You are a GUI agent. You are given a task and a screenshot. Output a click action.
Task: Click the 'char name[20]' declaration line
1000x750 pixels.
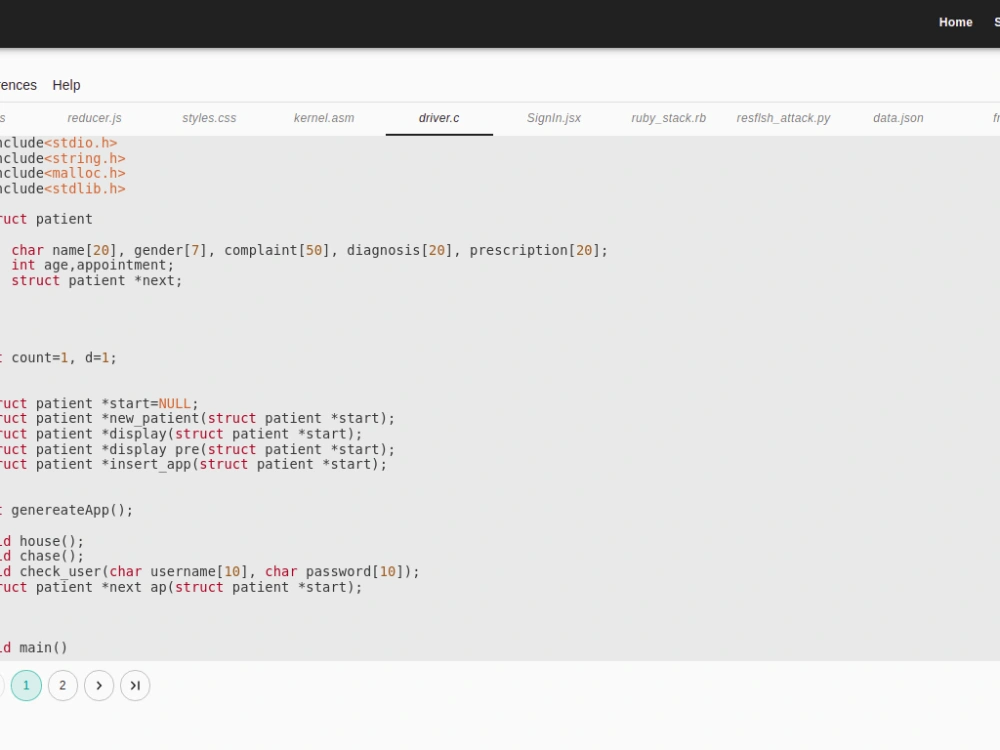tap(309, 250)
